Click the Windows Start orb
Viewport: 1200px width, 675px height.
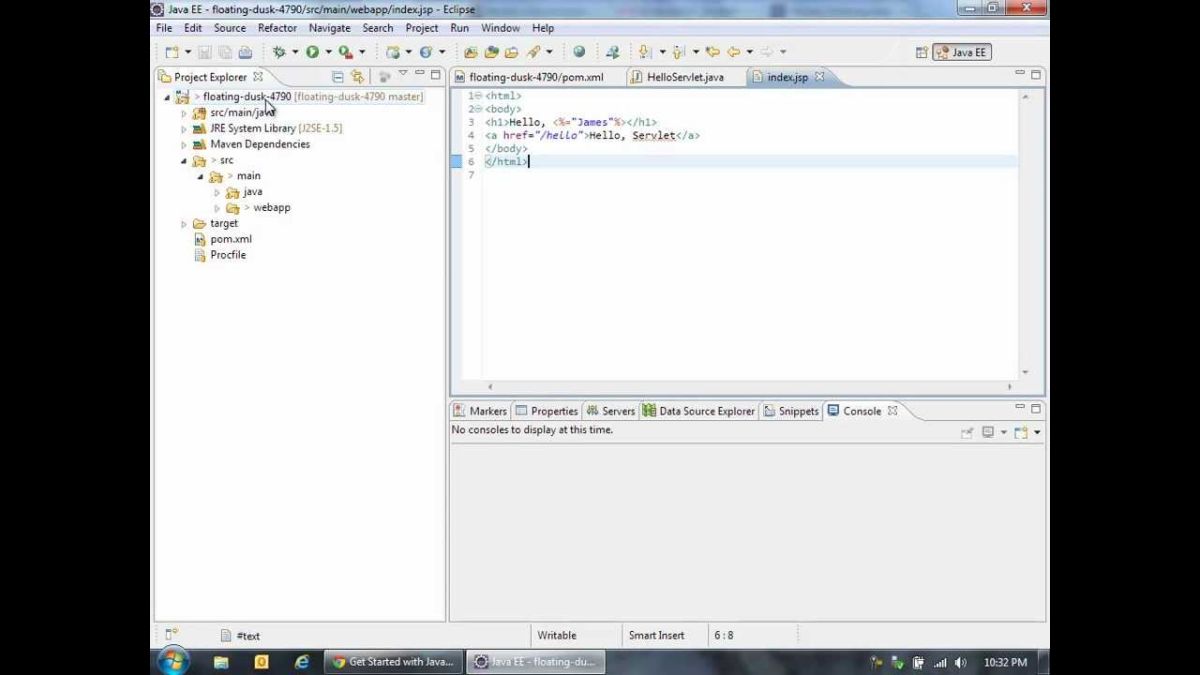pyautogui.click(x=173, y=661)
